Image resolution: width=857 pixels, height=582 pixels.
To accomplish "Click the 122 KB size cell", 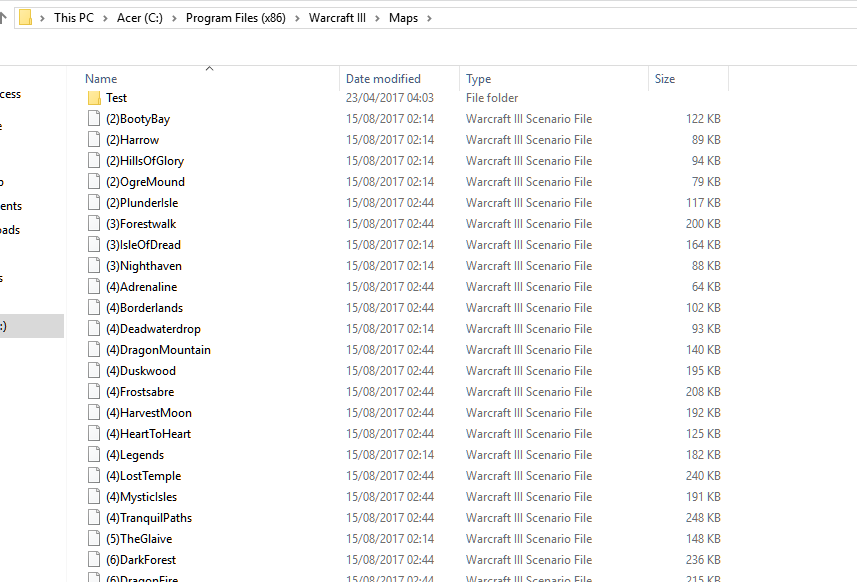I will point(703,119).
